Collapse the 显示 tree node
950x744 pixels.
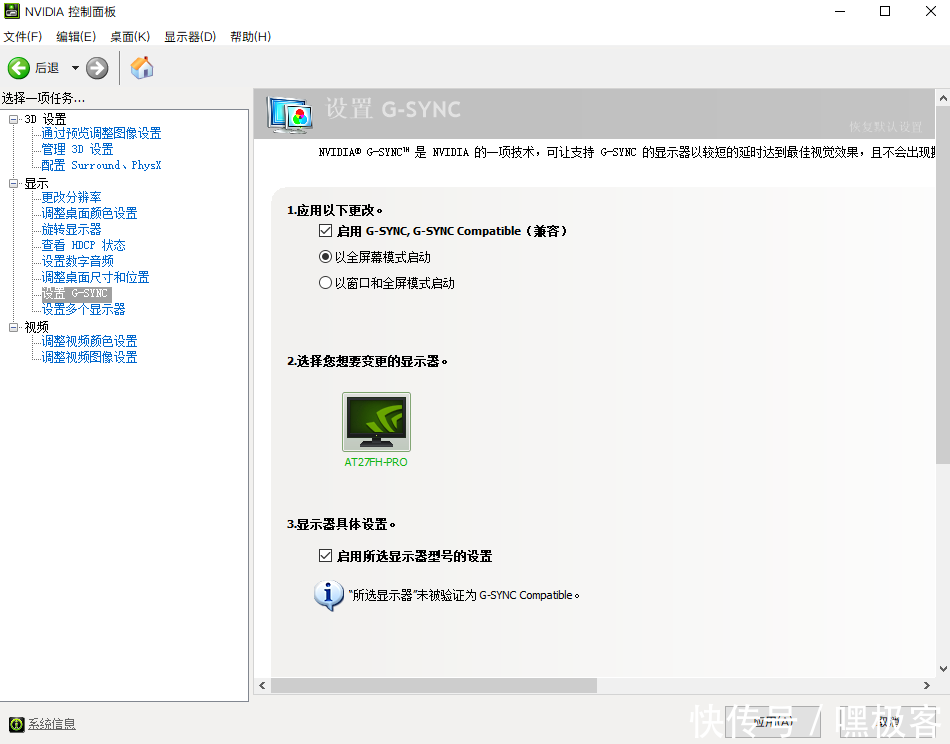click(13, 184)
